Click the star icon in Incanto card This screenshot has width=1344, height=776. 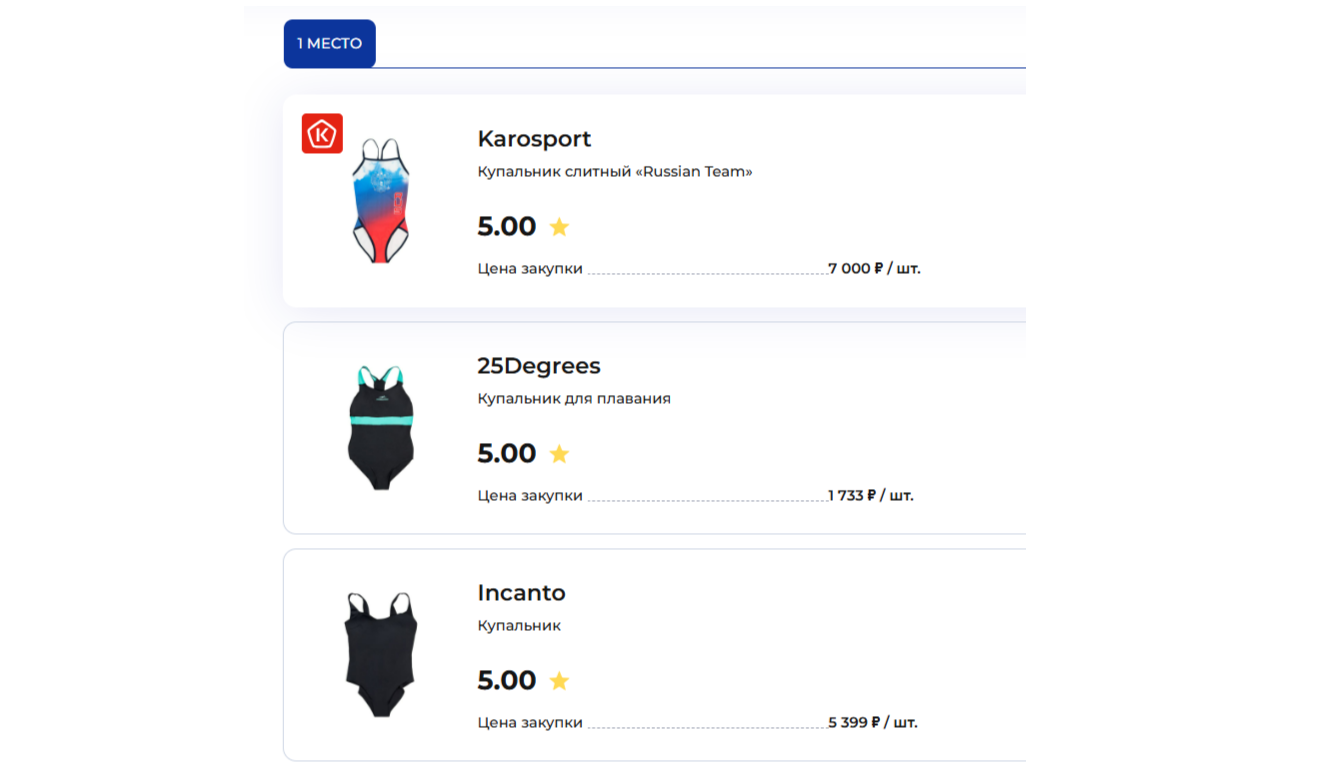coord(559,681)
